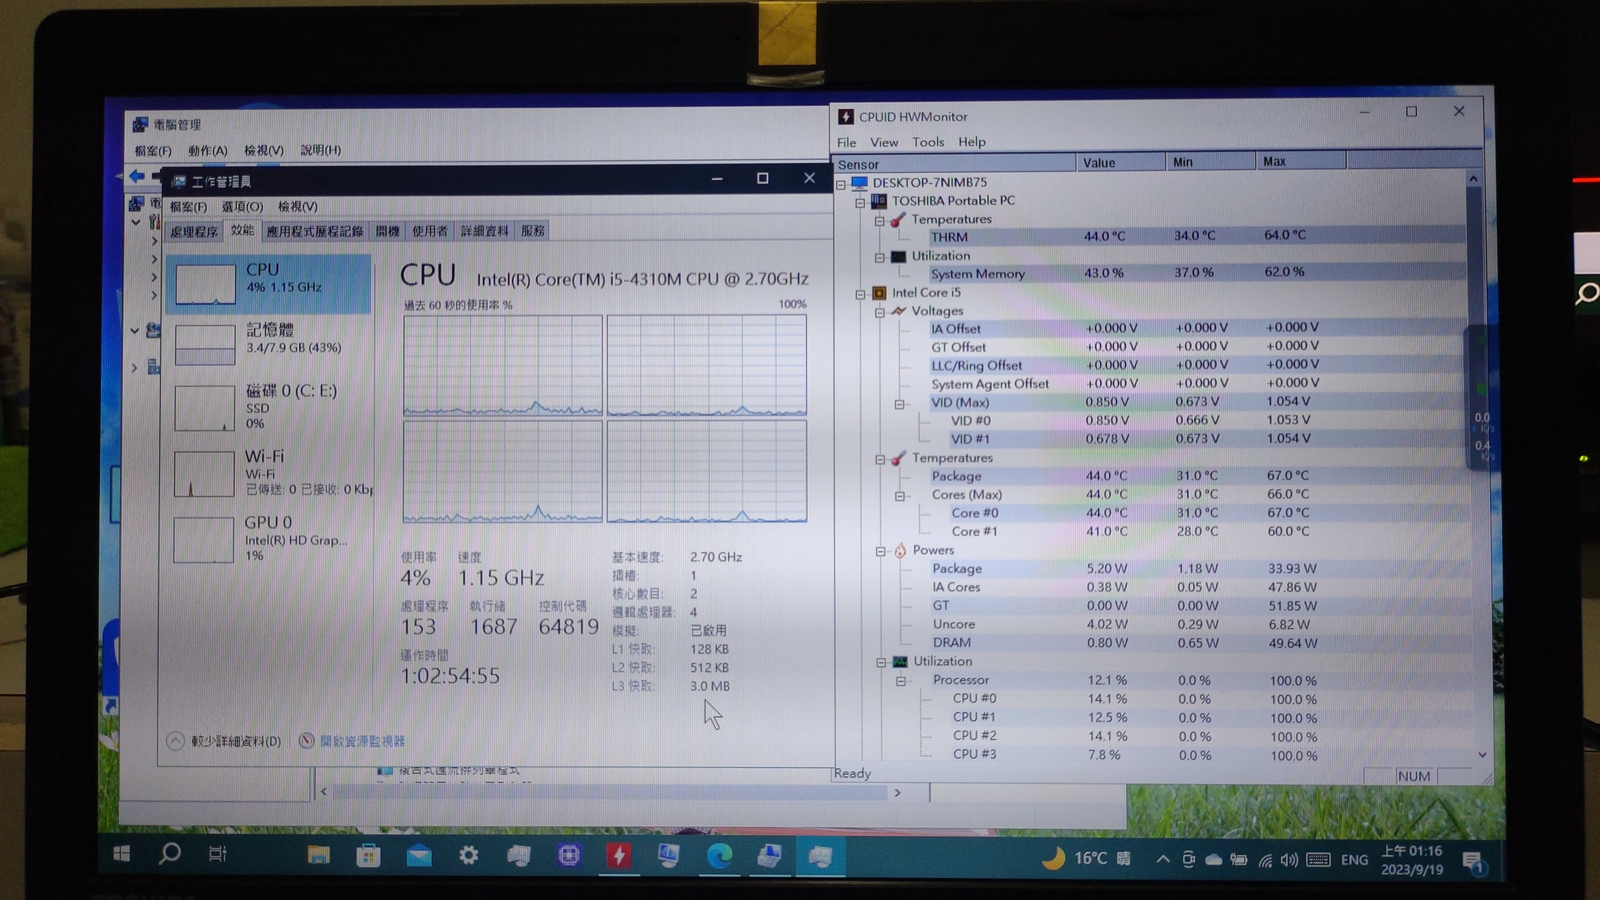Open Microsoft Store taskbar icon
1600x900 pixels.
368,855
